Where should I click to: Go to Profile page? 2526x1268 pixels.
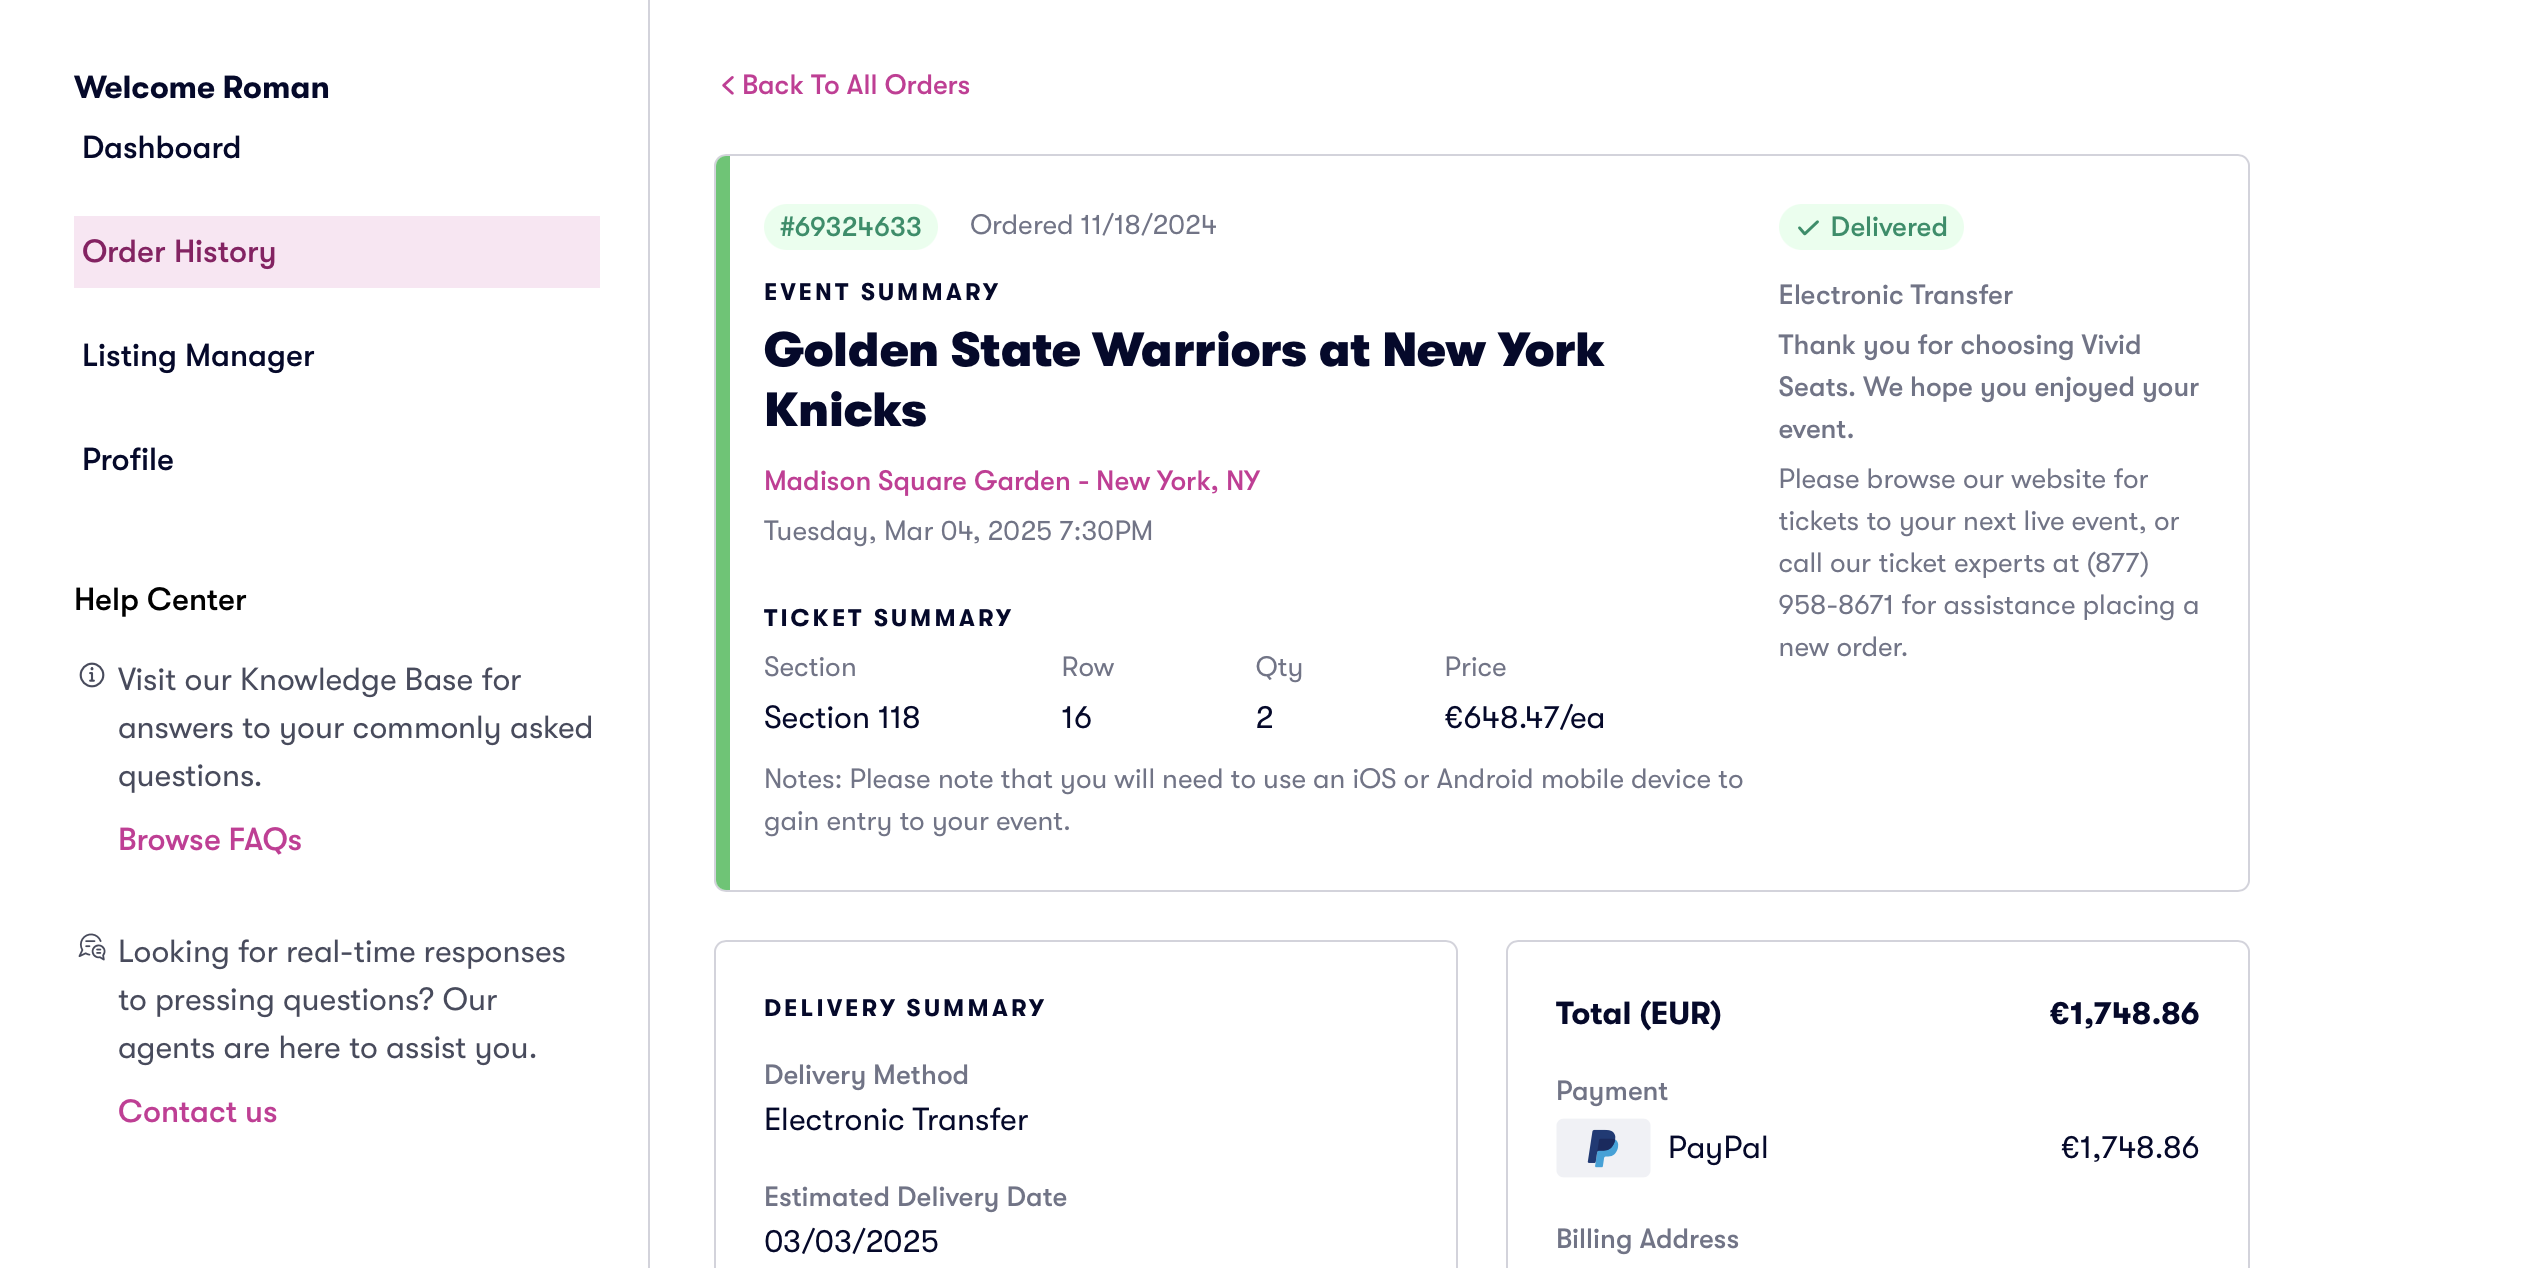tap(128, 460)
